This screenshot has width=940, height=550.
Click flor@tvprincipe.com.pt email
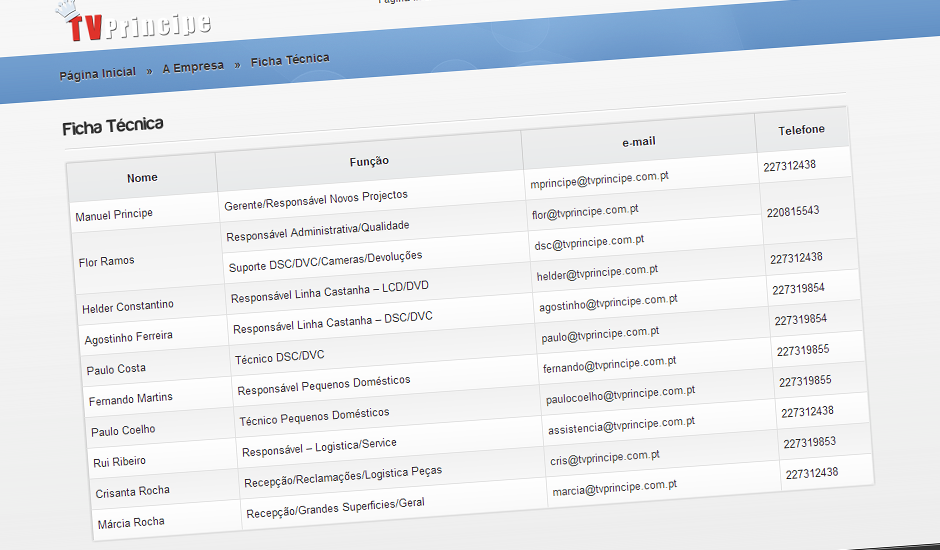point(585,212)
